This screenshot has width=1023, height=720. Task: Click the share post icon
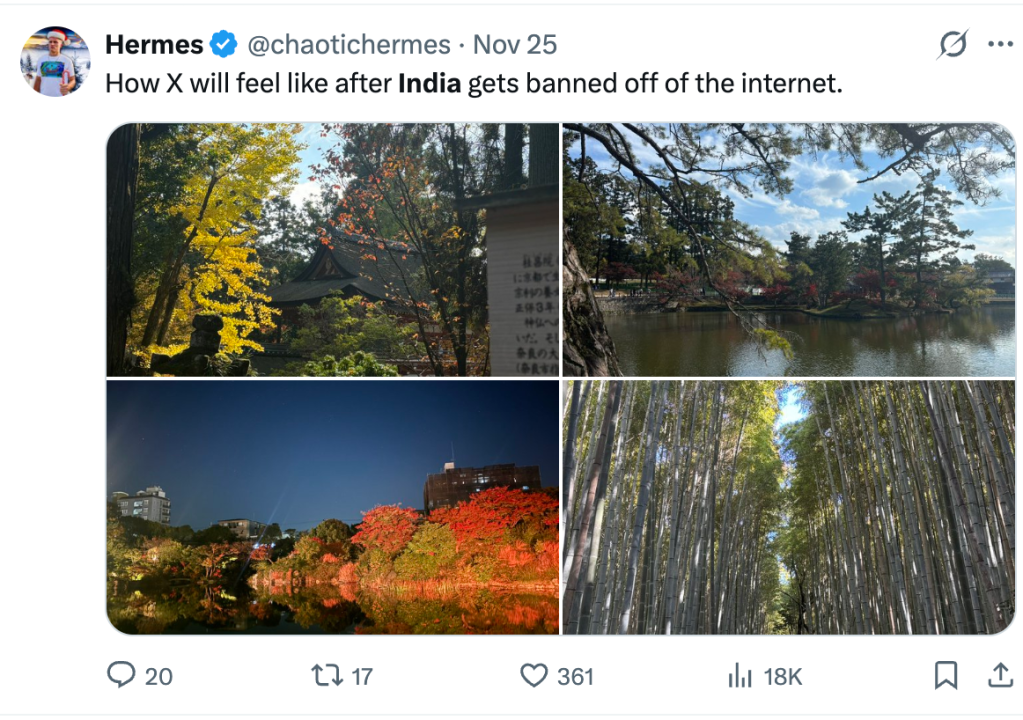1000,676
